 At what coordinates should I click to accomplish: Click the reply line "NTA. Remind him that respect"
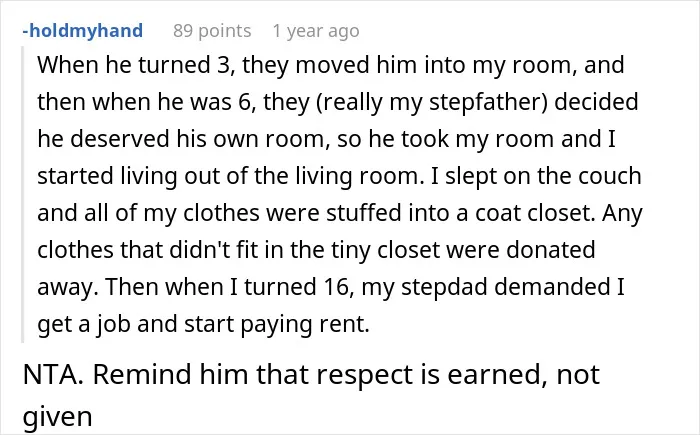[311, 374]
